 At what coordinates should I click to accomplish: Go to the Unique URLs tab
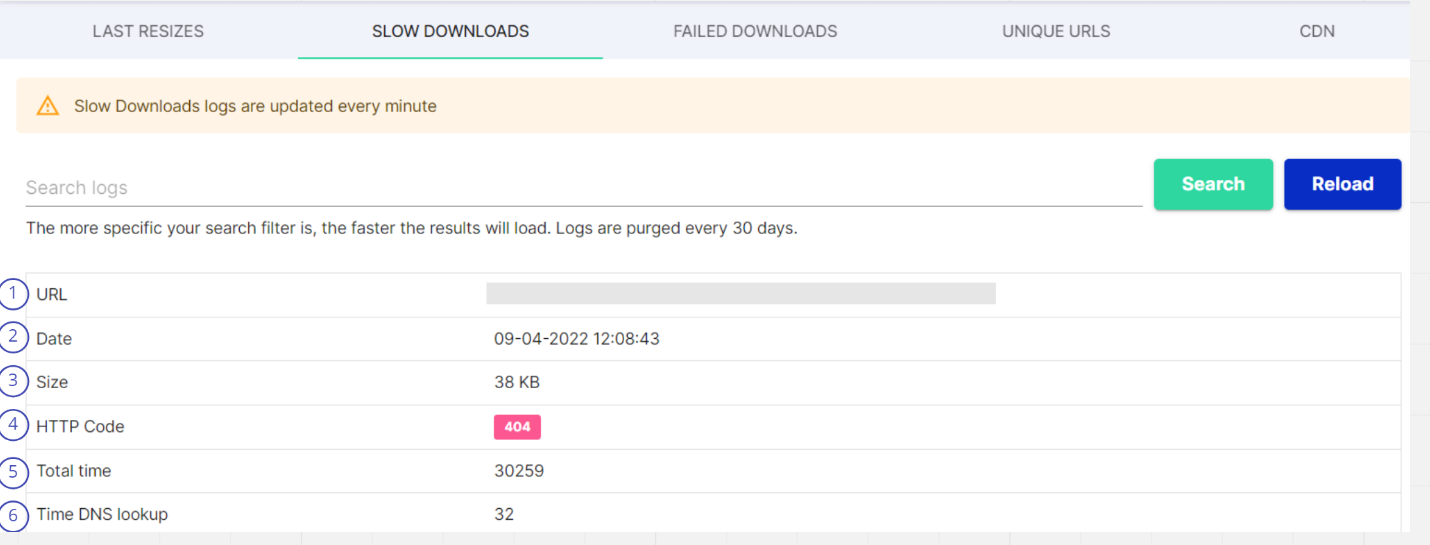1056,31
